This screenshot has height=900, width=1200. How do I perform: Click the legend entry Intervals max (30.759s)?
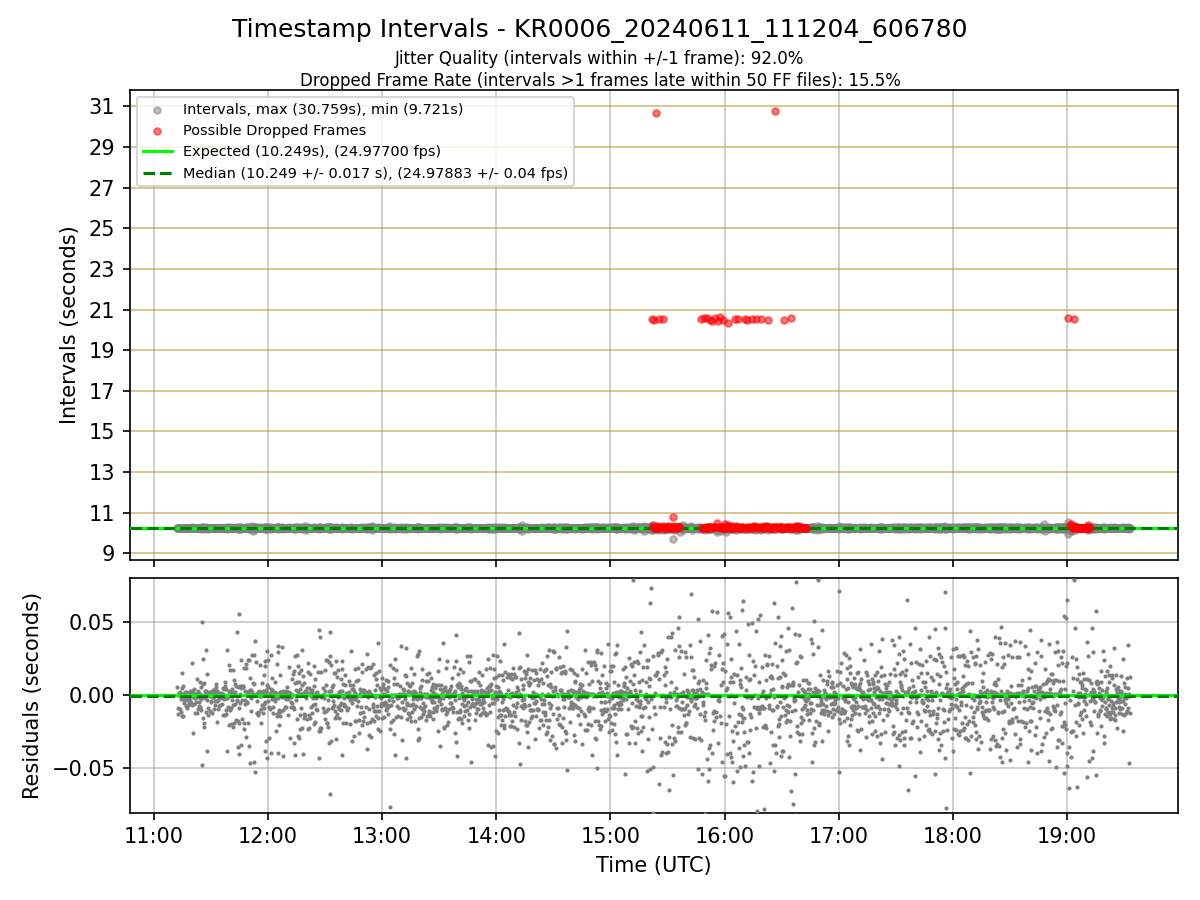pyautogui.click(x=323, y=108)
